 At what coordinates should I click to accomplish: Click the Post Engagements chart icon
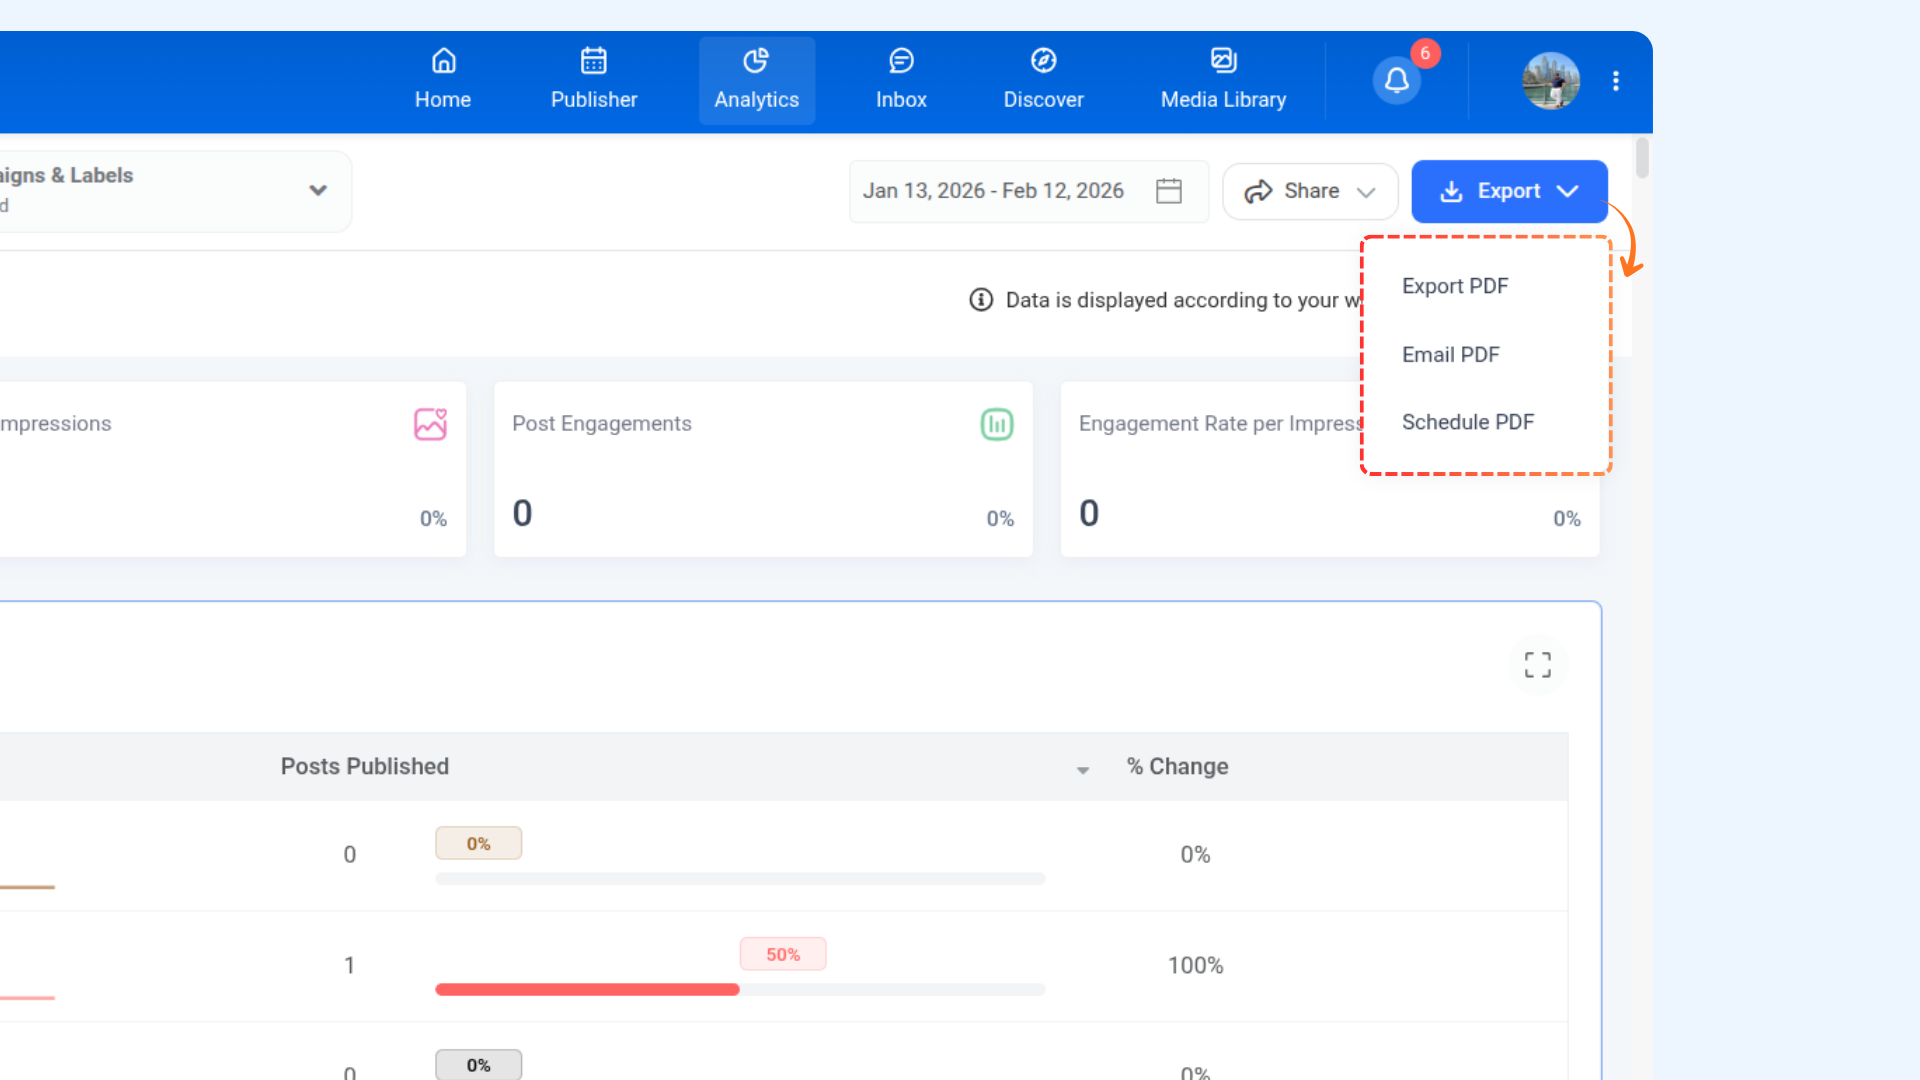[x=996, y=424]
